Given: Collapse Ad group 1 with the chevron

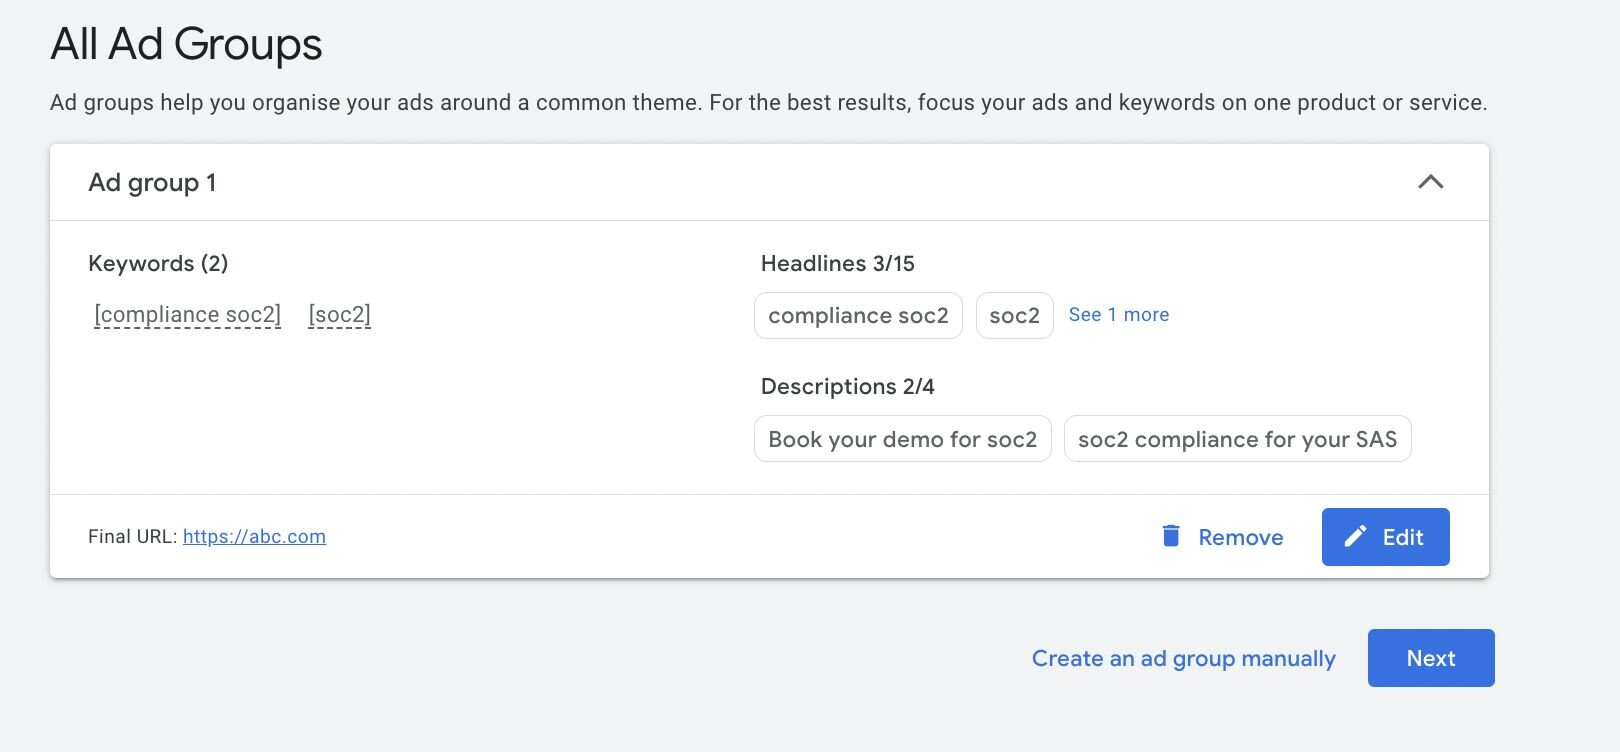Looking at the screenshot, I should pos(1431,182).
